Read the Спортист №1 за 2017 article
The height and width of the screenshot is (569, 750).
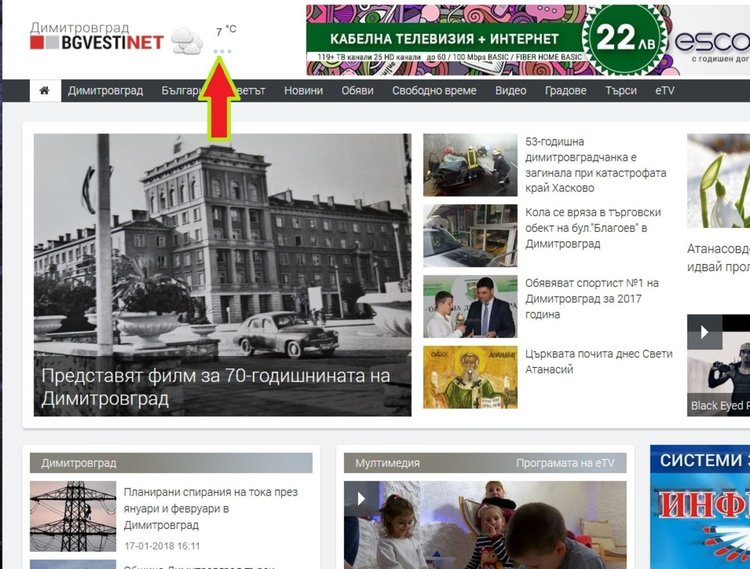point(592,298)
